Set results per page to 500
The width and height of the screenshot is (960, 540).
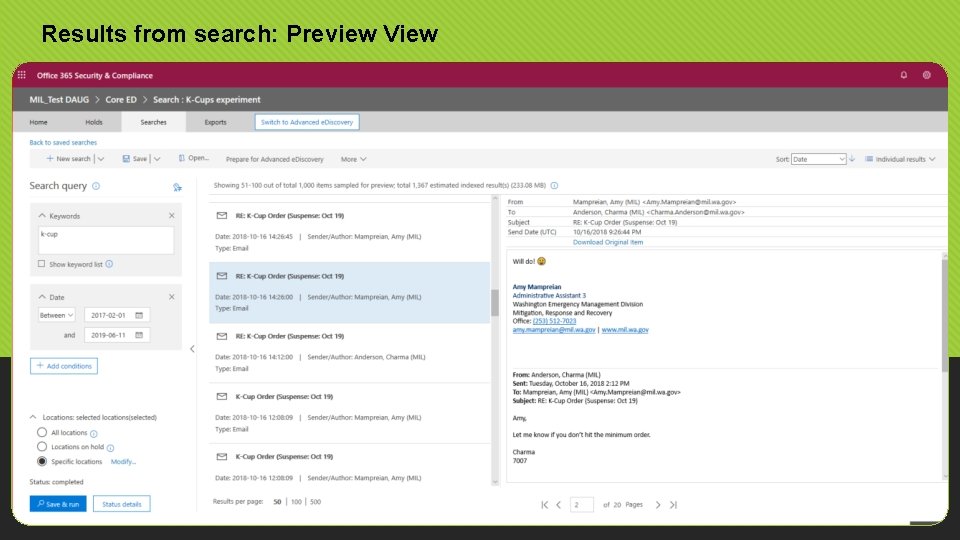pos(315,501)
